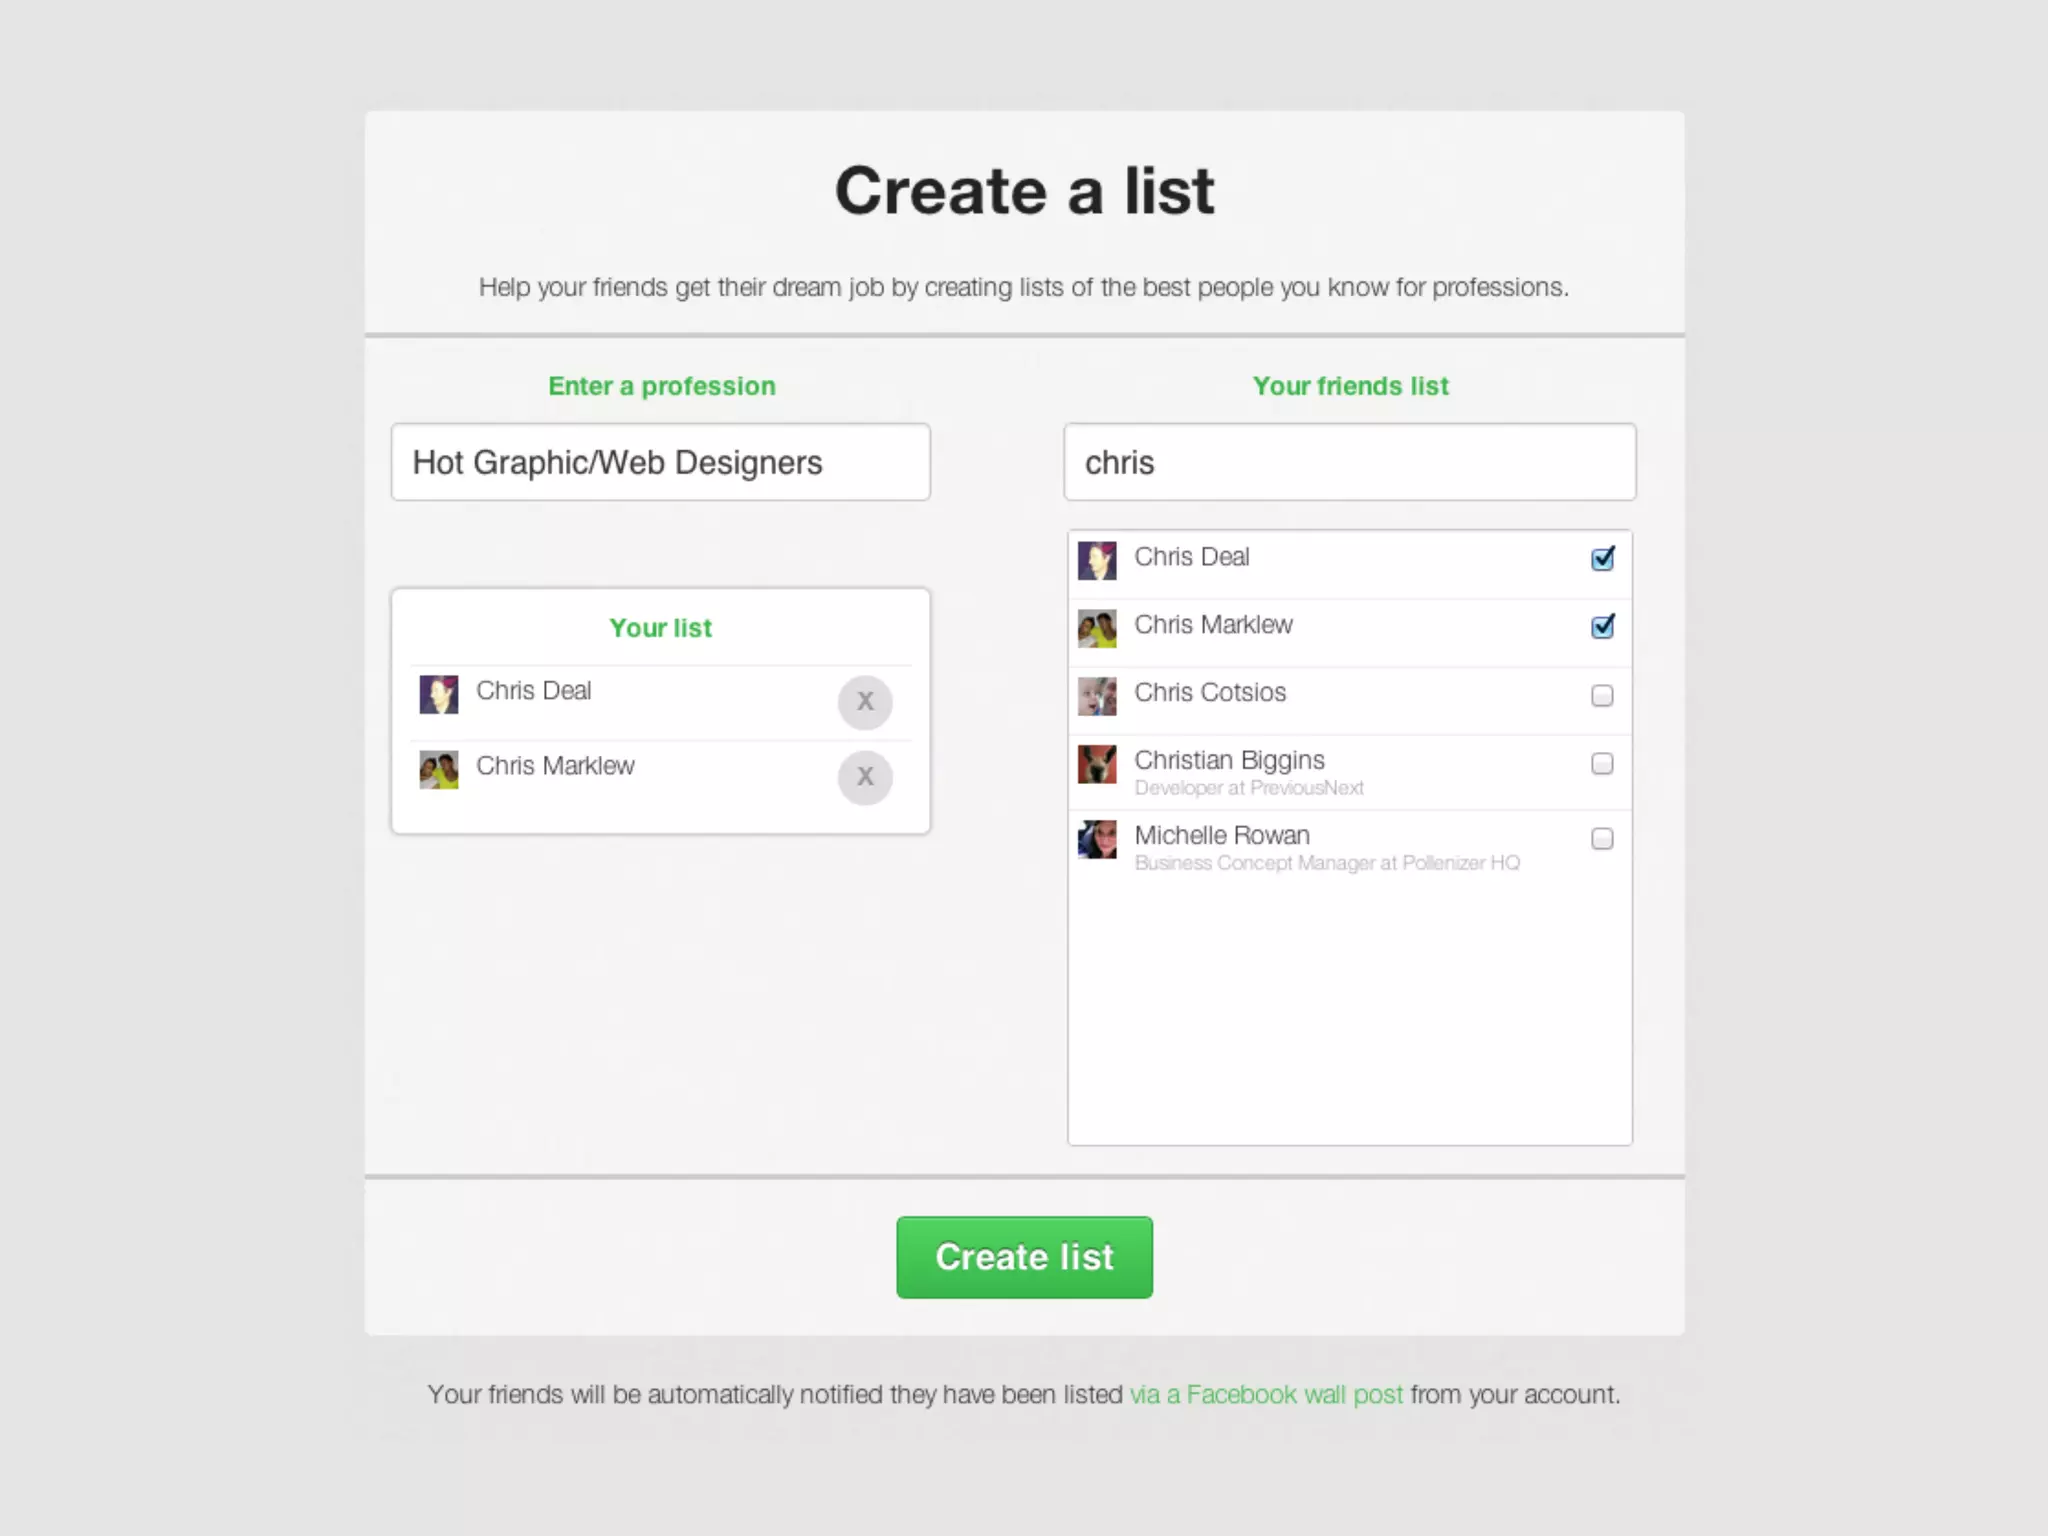2048x1536 pixels.
Task: Tick the Christian Biggins checkbox
Action: point(1602,764)
